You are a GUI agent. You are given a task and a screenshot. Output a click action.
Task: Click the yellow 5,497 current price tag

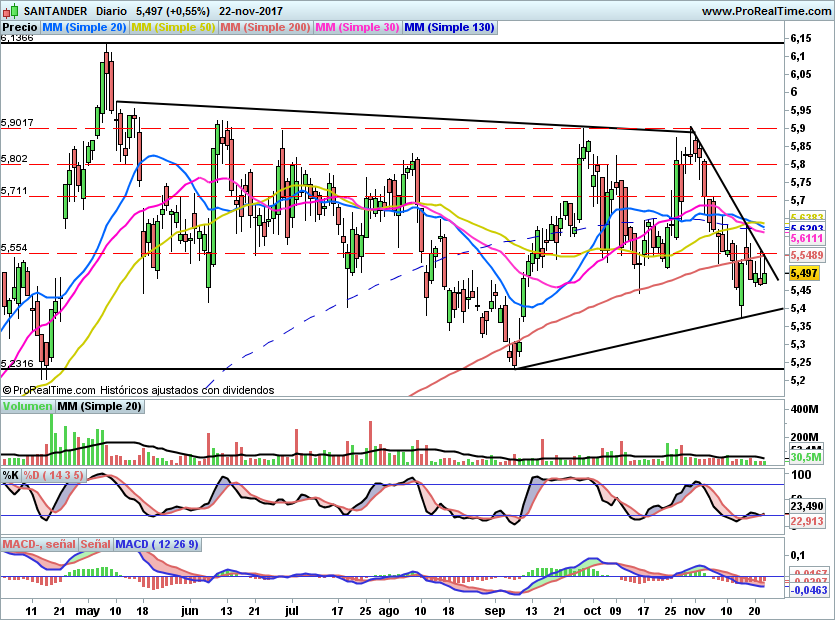[x=804, y=273]
